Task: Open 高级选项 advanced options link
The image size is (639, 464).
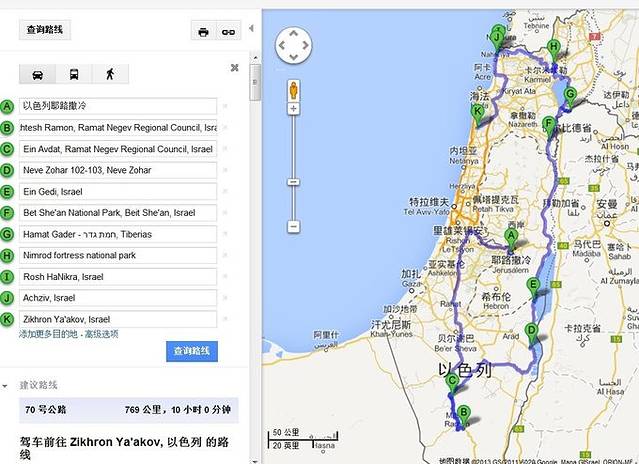Action: tap(101, 334)
